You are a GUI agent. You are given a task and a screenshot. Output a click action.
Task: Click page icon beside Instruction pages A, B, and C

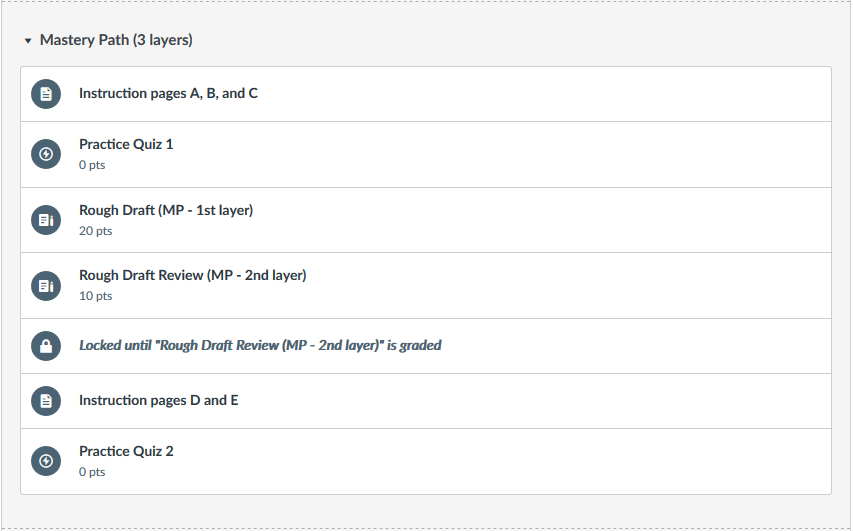(x=45, y=94)
